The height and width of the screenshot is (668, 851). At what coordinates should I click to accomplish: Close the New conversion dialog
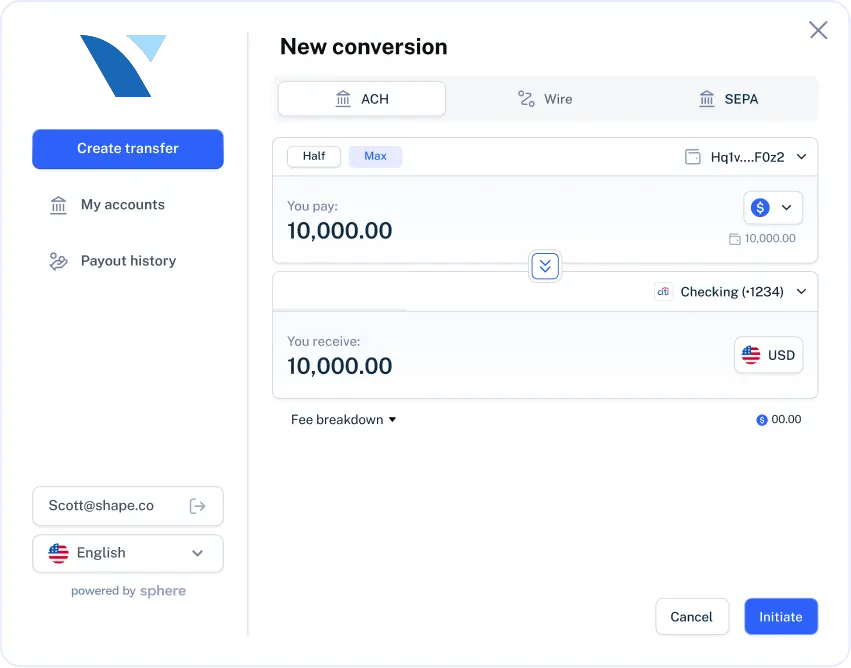point(818,30)
